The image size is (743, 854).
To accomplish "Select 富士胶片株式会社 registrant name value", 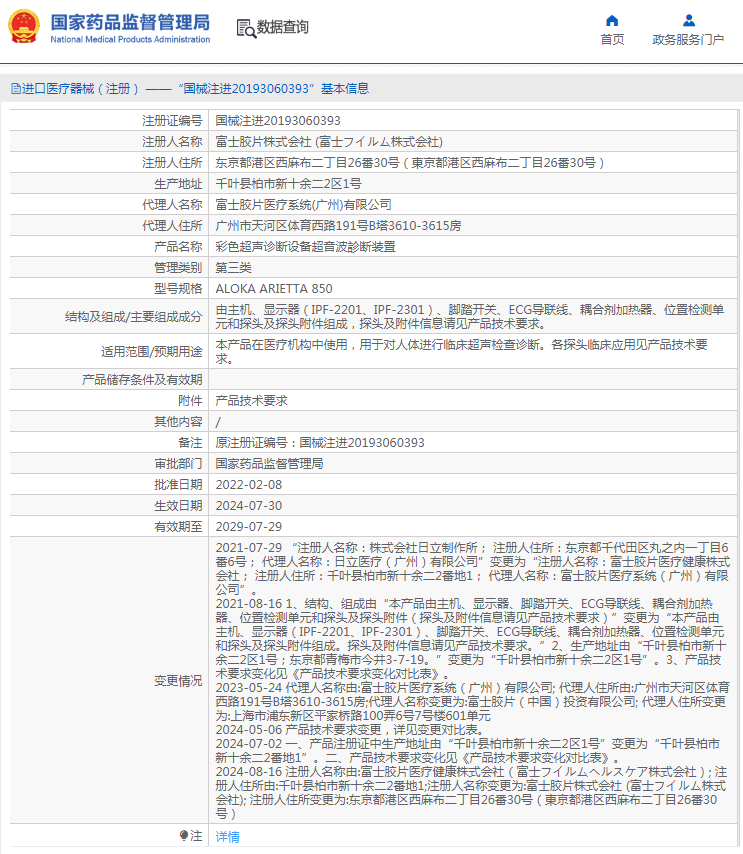I will coord(329,142).
